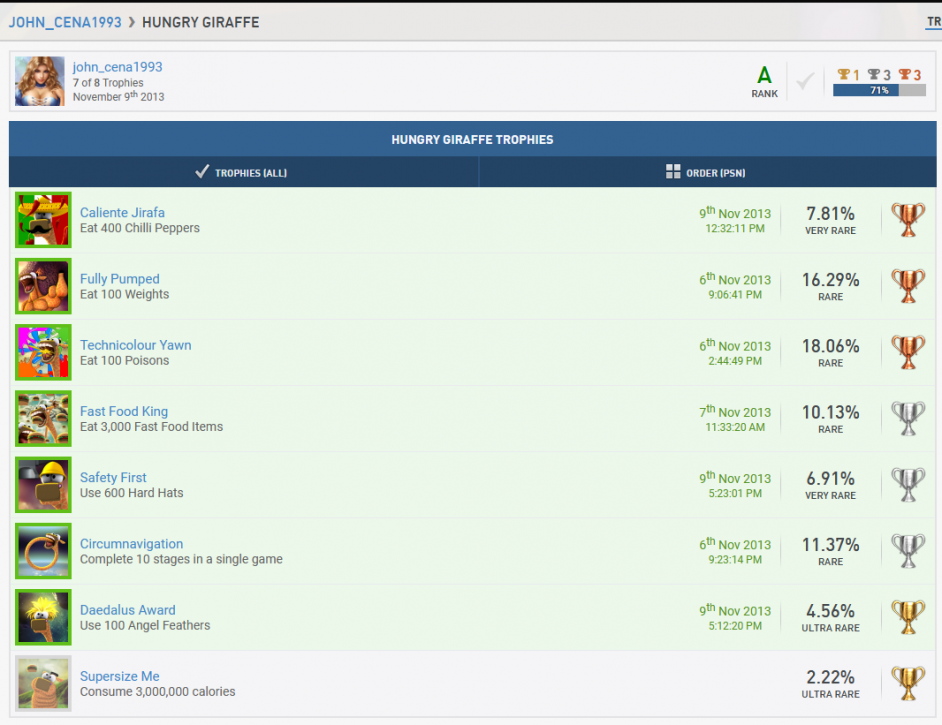Click the gold trophy cup beside Daedalus Award

tap(908, 617)
